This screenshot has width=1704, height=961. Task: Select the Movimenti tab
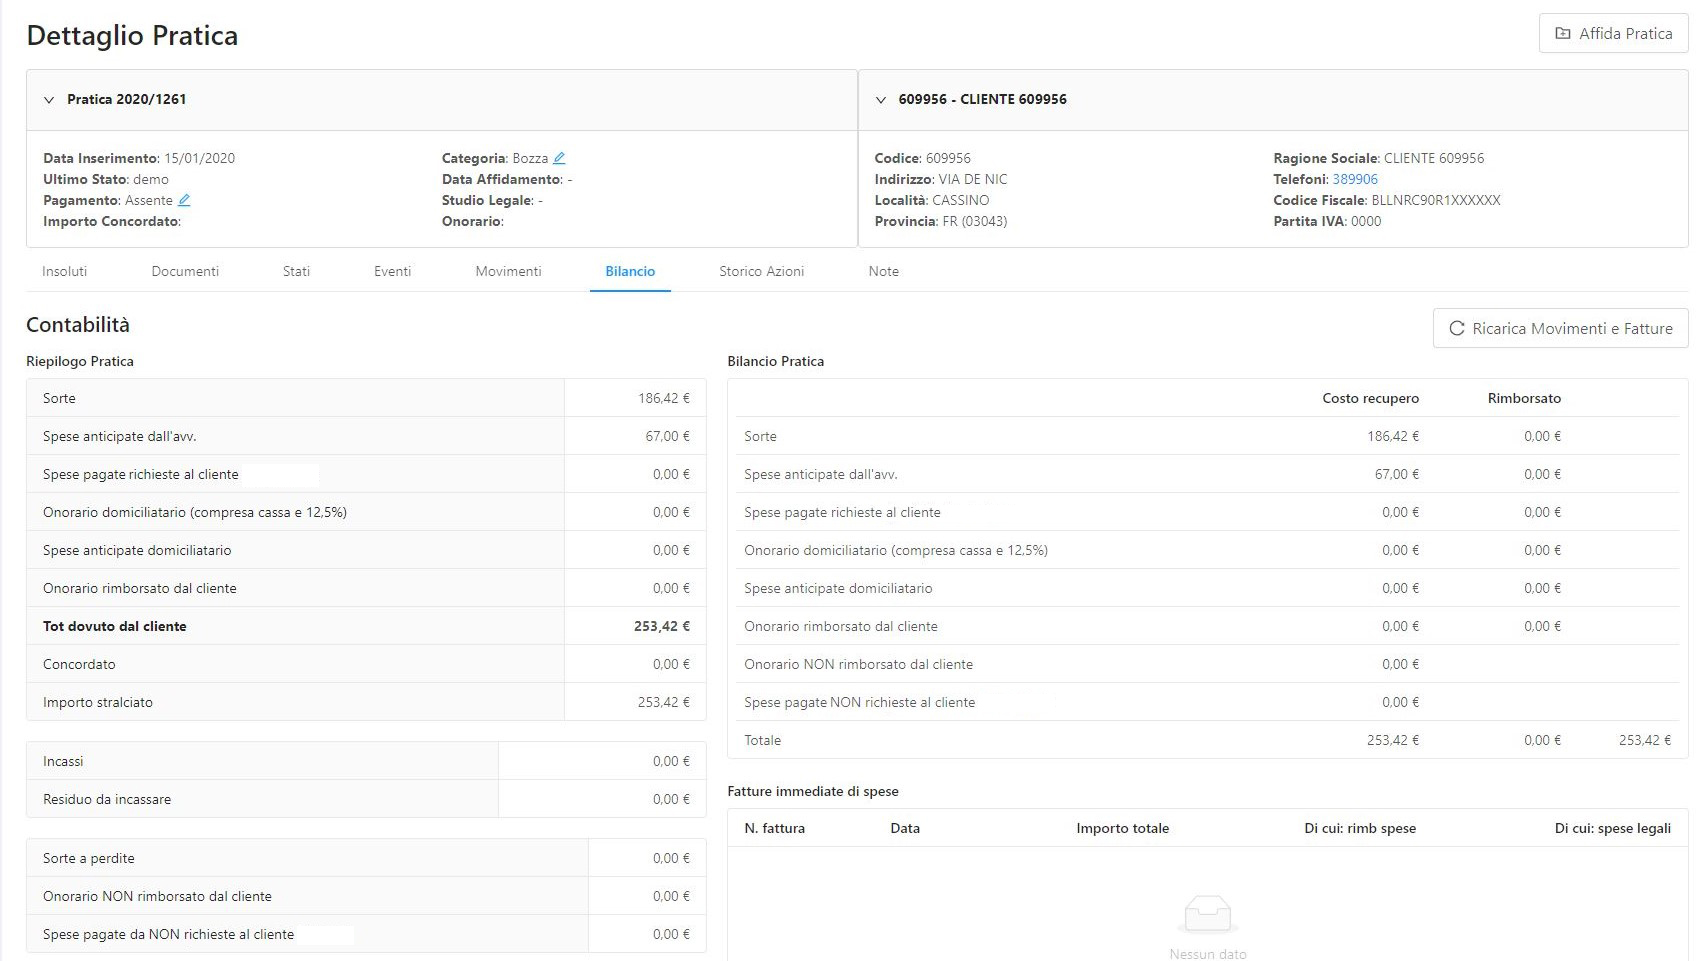(x=508, y=272)
